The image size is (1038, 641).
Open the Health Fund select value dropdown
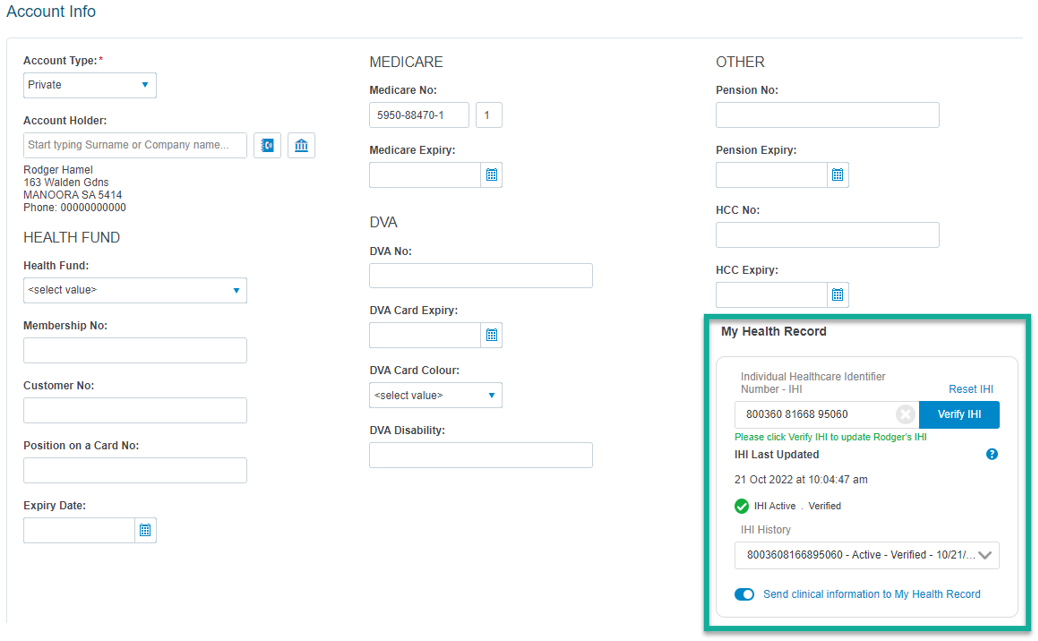[x=135, y=290]
